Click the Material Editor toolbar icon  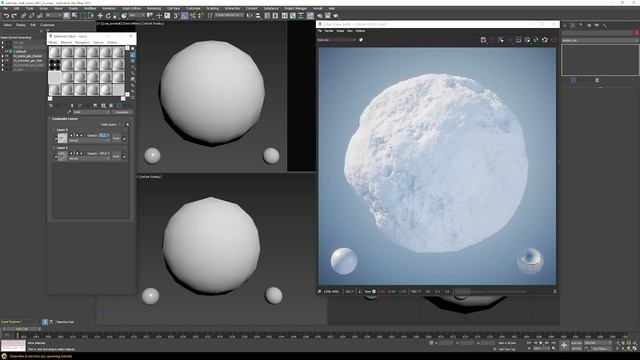pyautogui.click(x=310, y=16)
